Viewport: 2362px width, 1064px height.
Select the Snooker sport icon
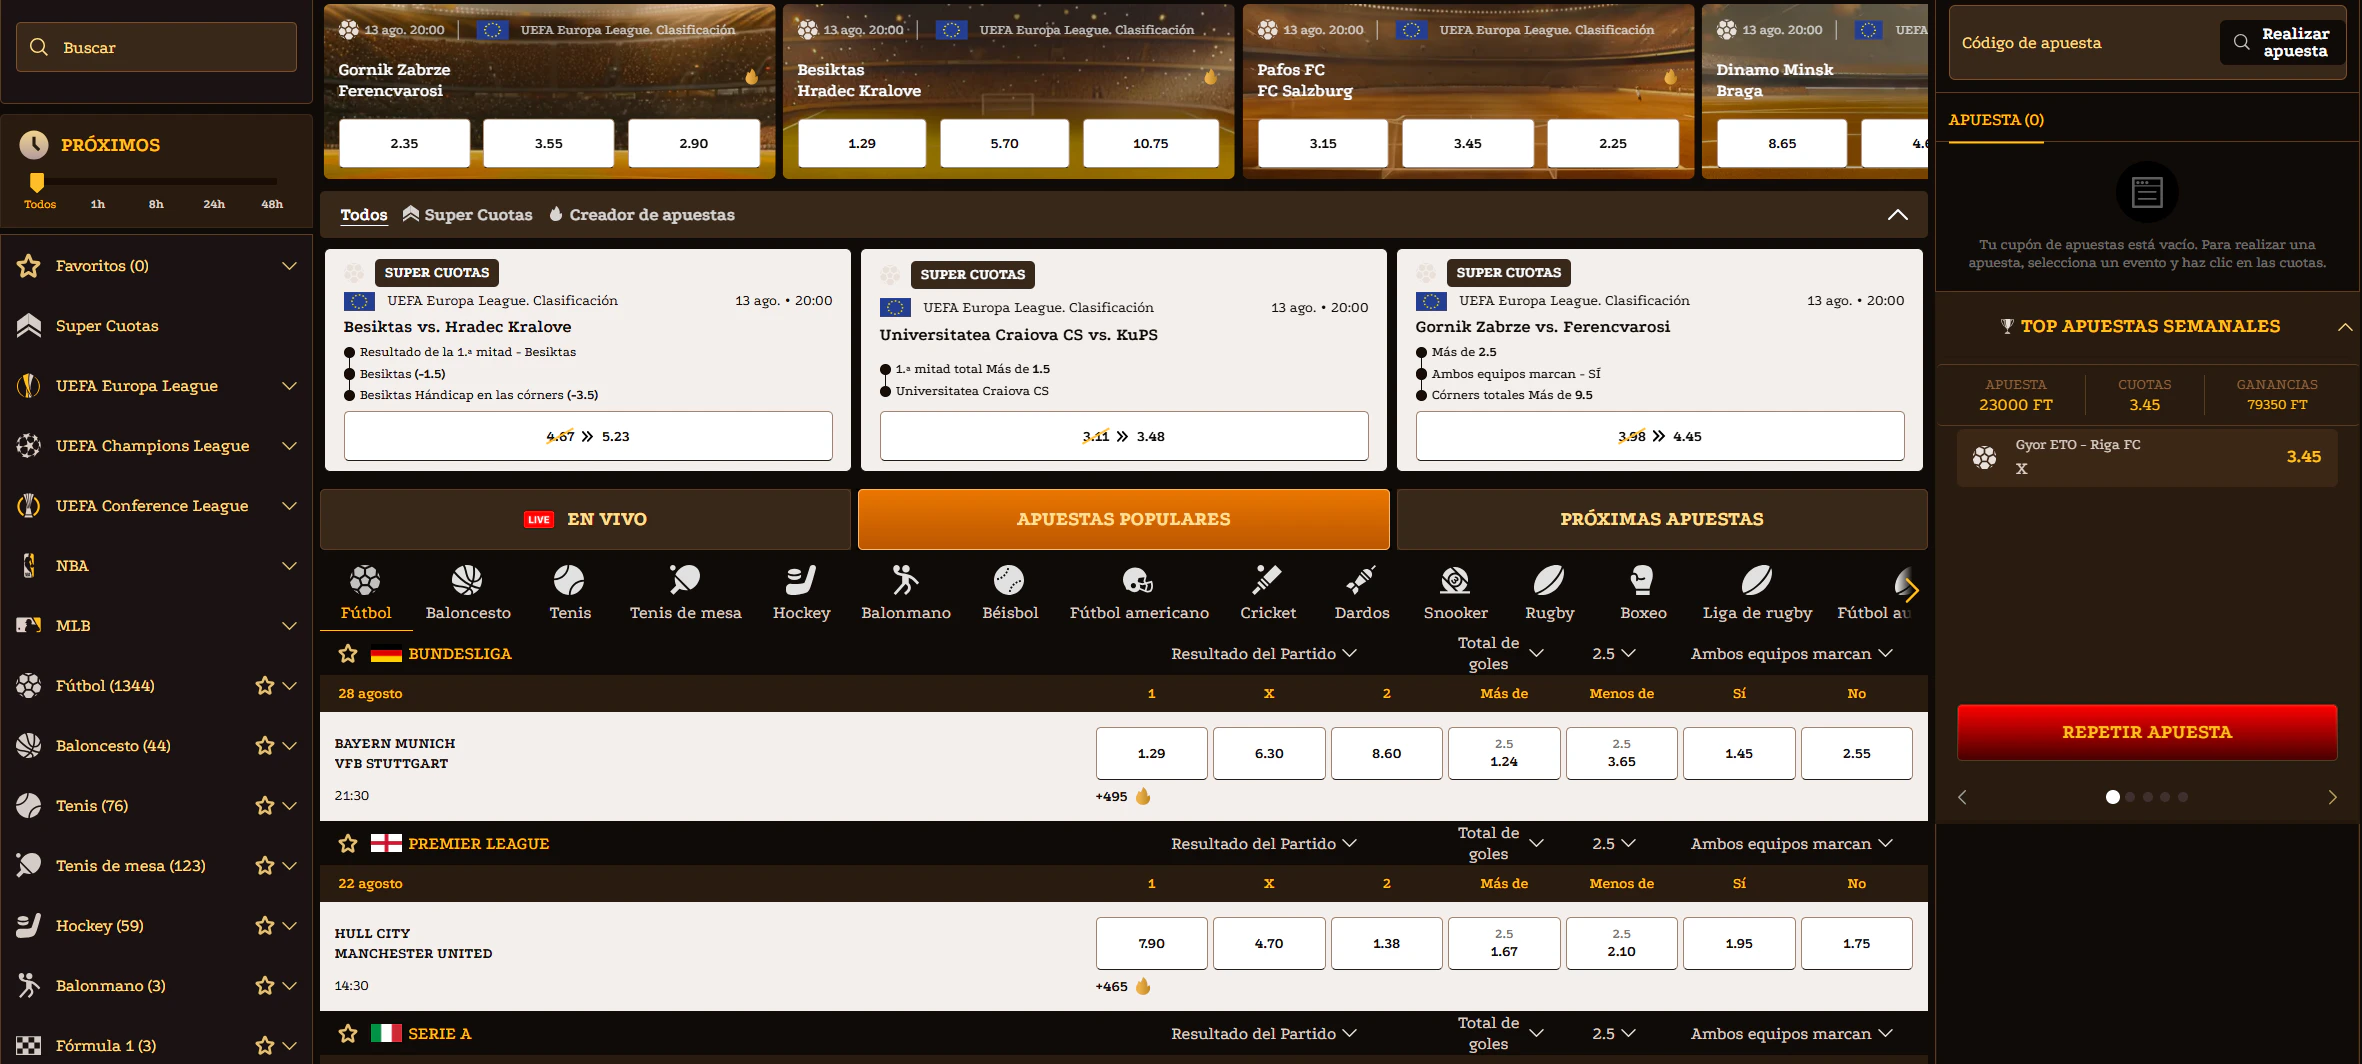tap(1455, 580)
